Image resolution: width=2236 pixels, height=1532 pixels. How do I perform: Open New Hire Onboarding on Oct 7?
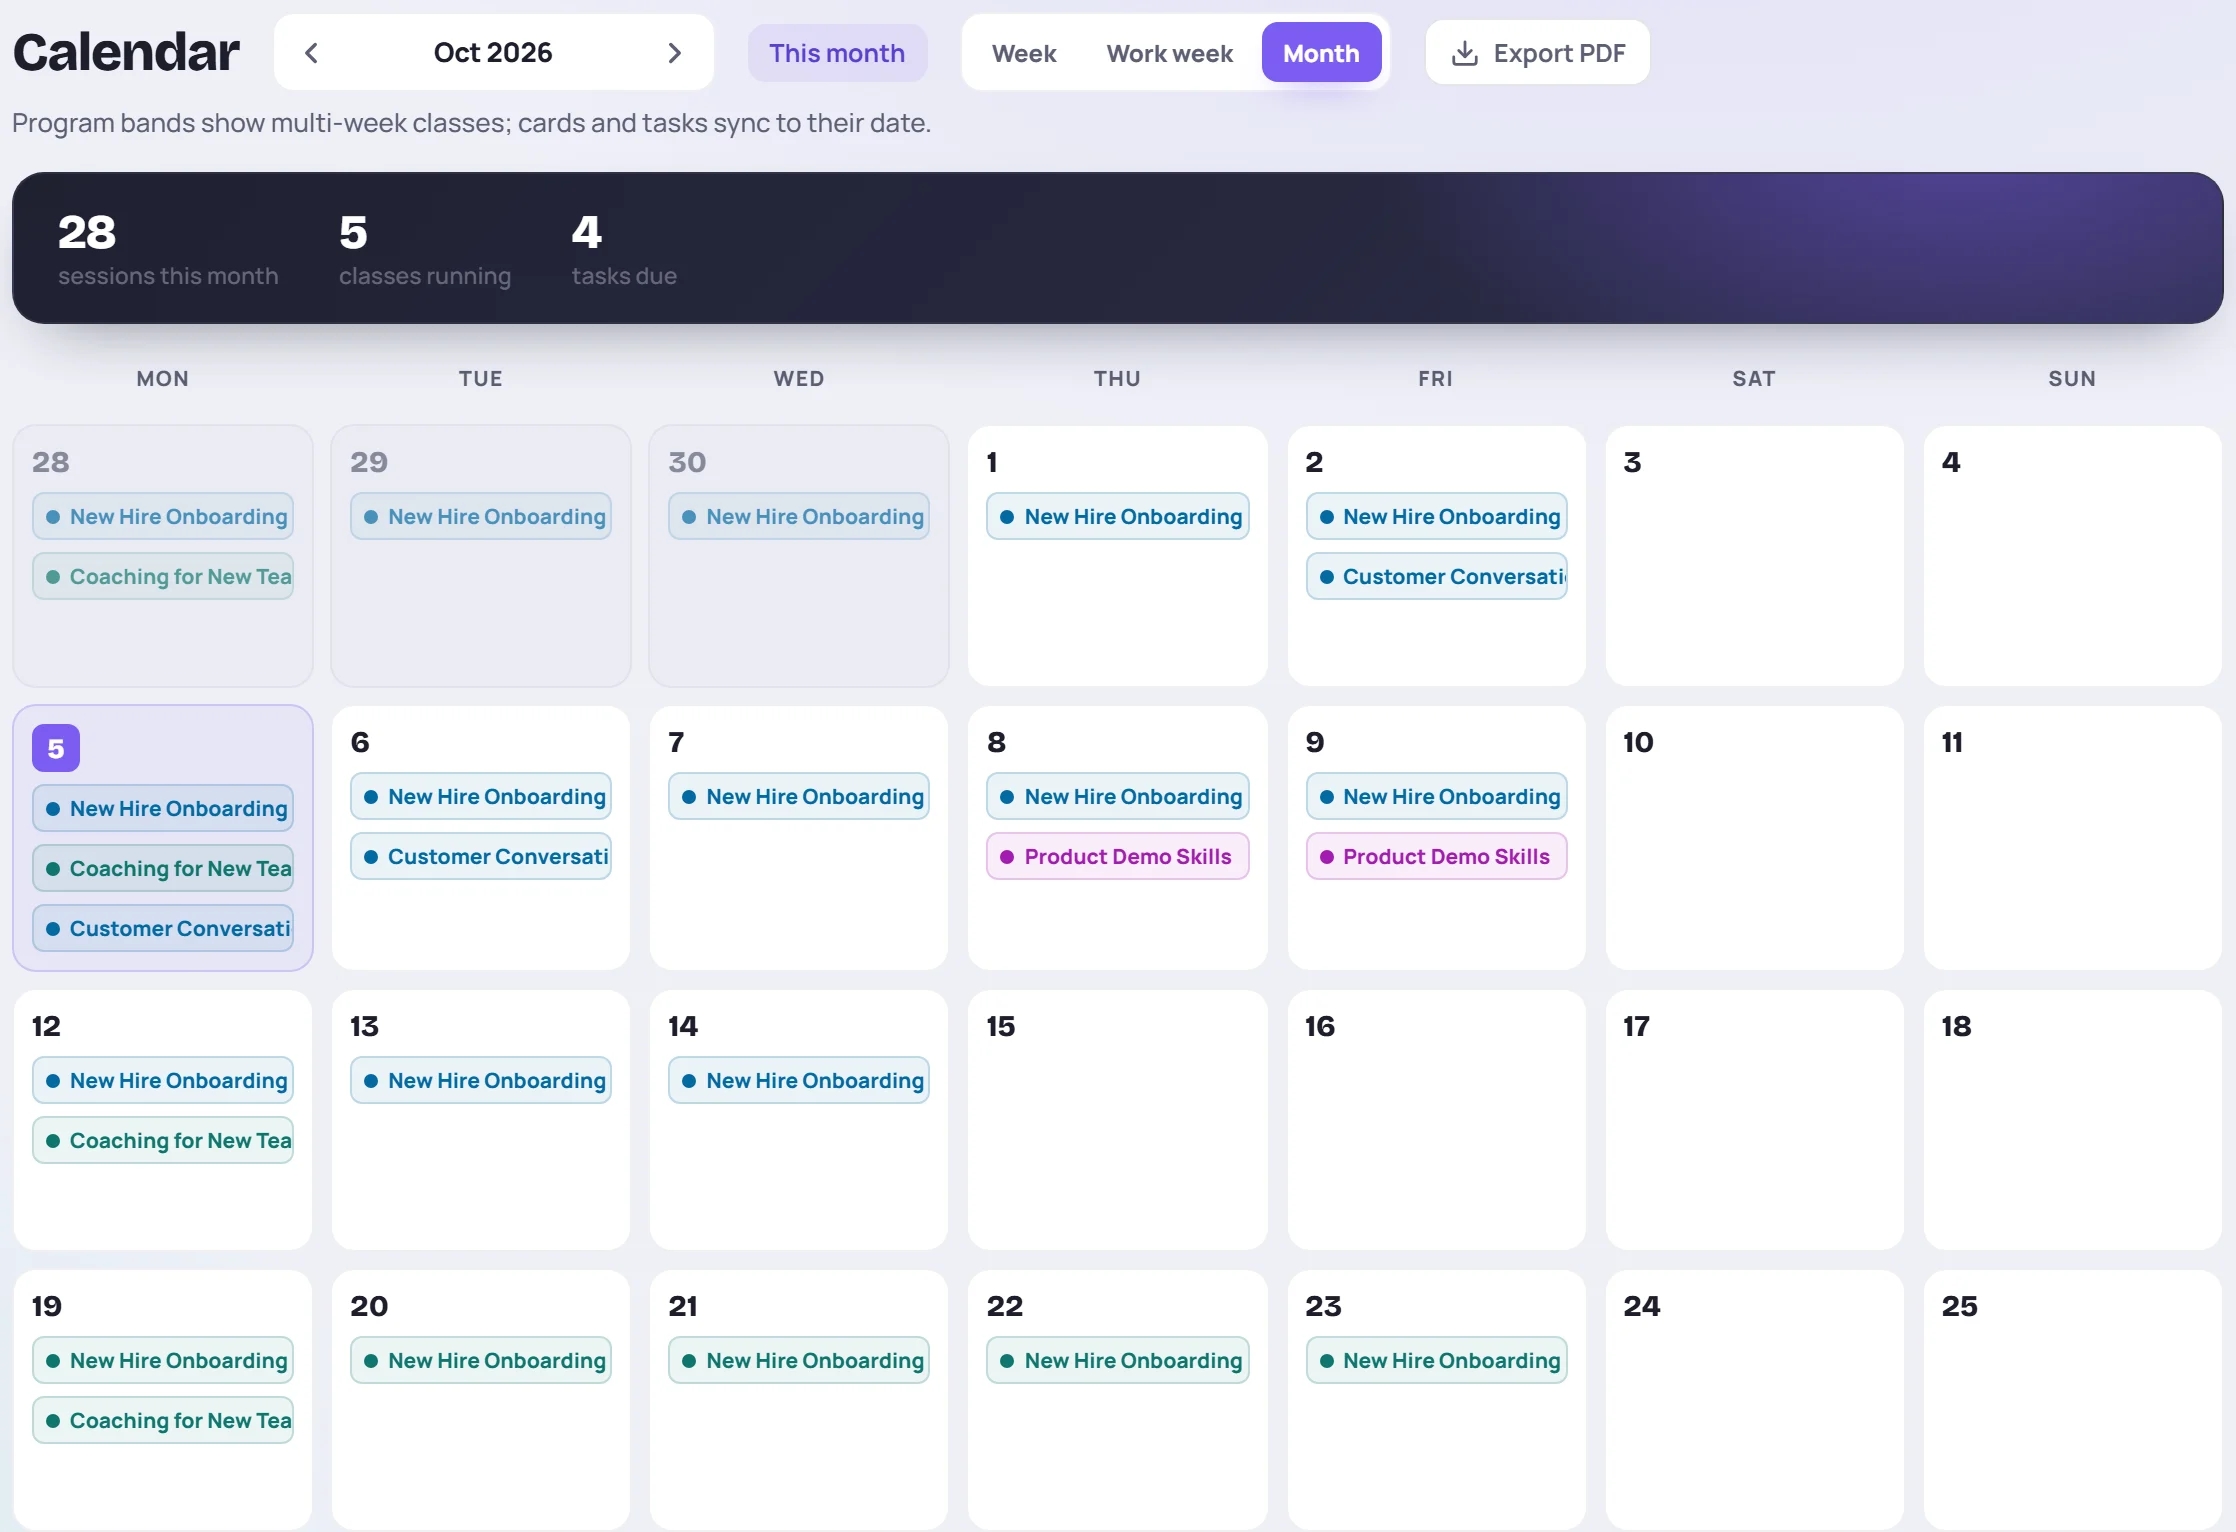tap(799, 796)
